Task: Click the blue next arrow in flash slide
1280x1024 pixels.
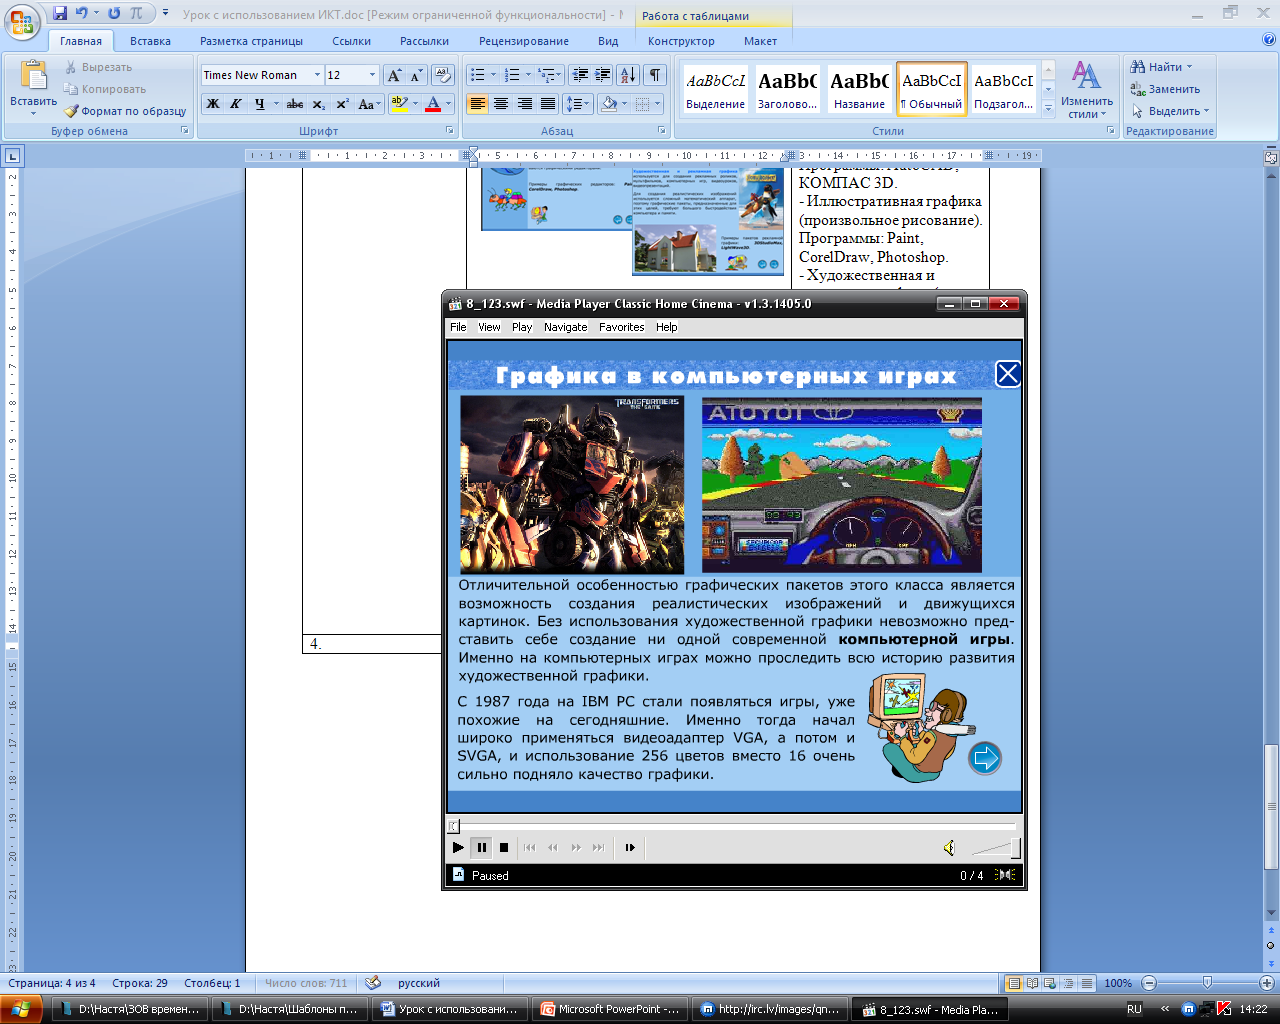Action: click(x=985, y=758)
